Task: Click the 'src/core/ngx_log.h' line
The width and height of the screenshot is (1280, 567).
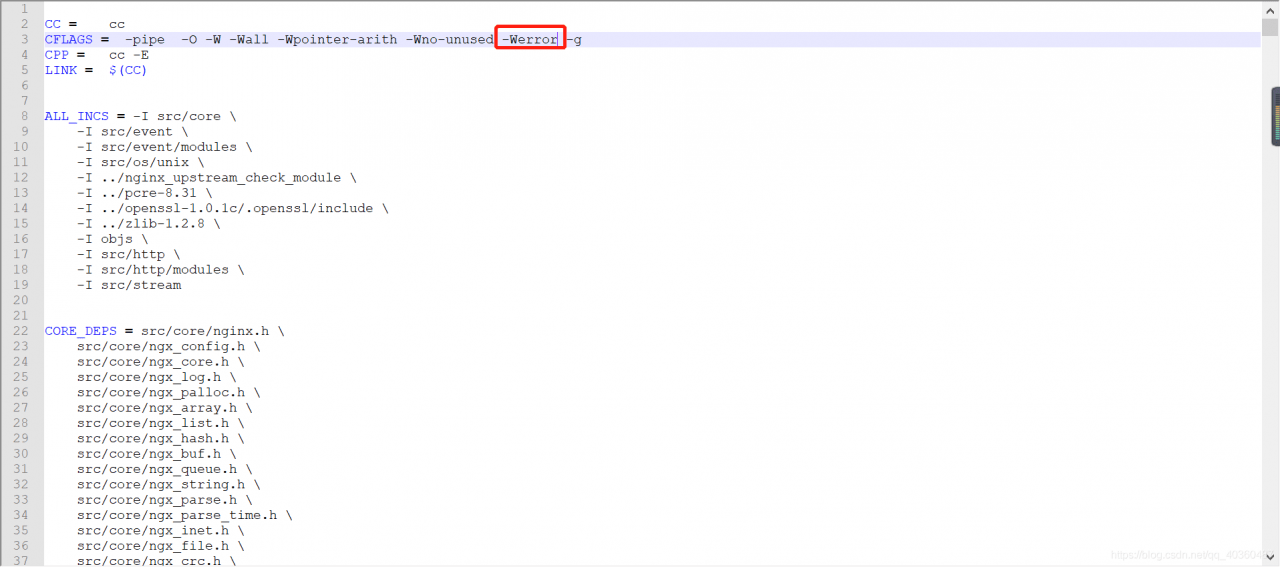Action: [156, 377]
